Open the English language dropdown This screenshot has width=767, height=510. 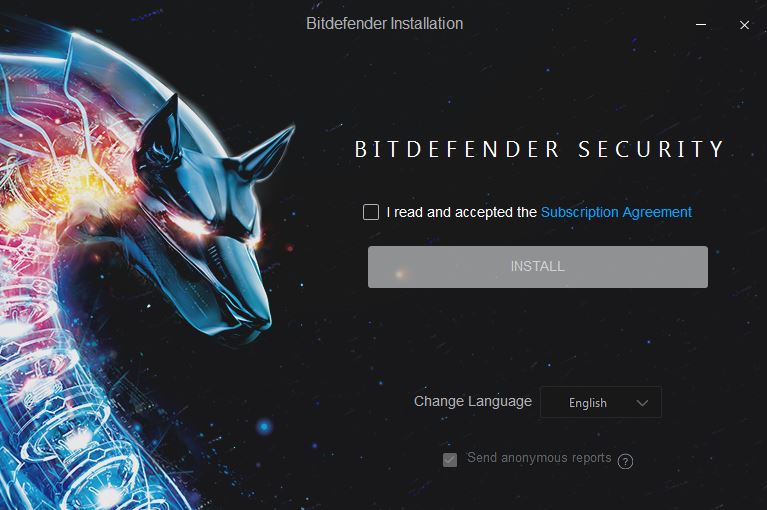click(x=601, y=402)
